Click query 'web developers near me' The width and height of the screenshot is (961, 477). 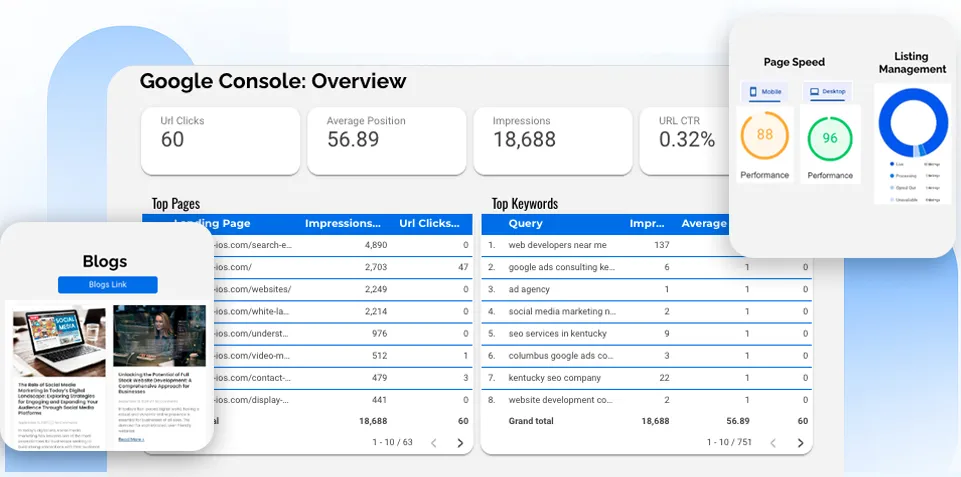pyautogui.click(x=557, y=245)
